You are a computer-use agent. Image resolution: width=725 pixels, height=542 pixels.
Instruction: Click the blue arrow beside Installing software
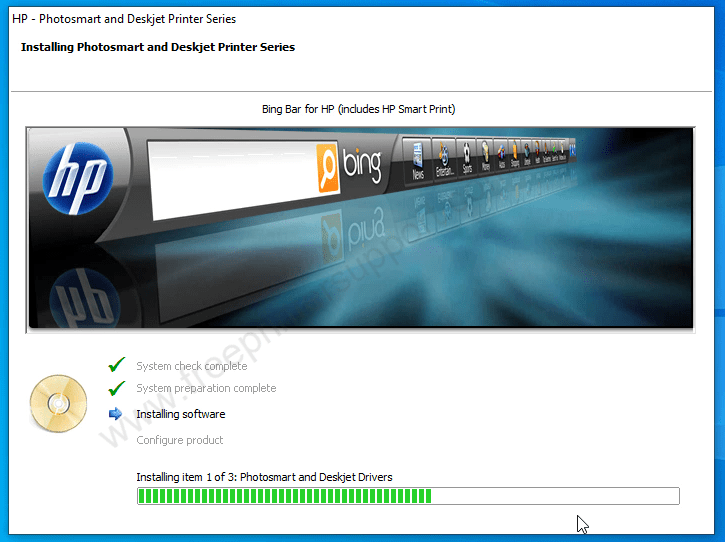116,413
